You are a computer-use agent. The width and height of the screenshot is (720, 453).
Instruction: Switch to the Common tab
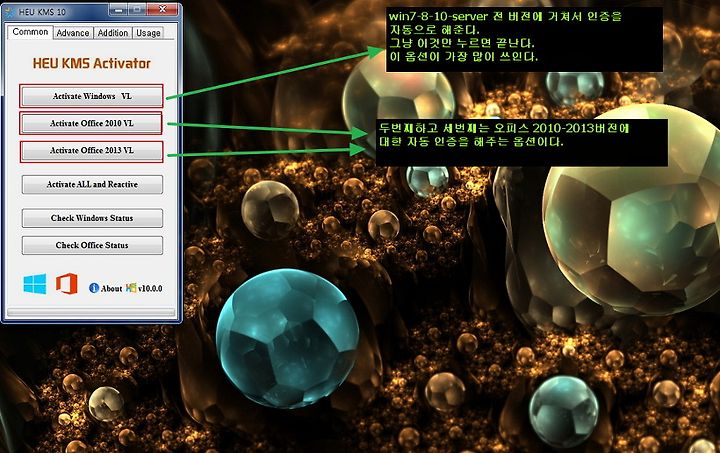point(30,32)
